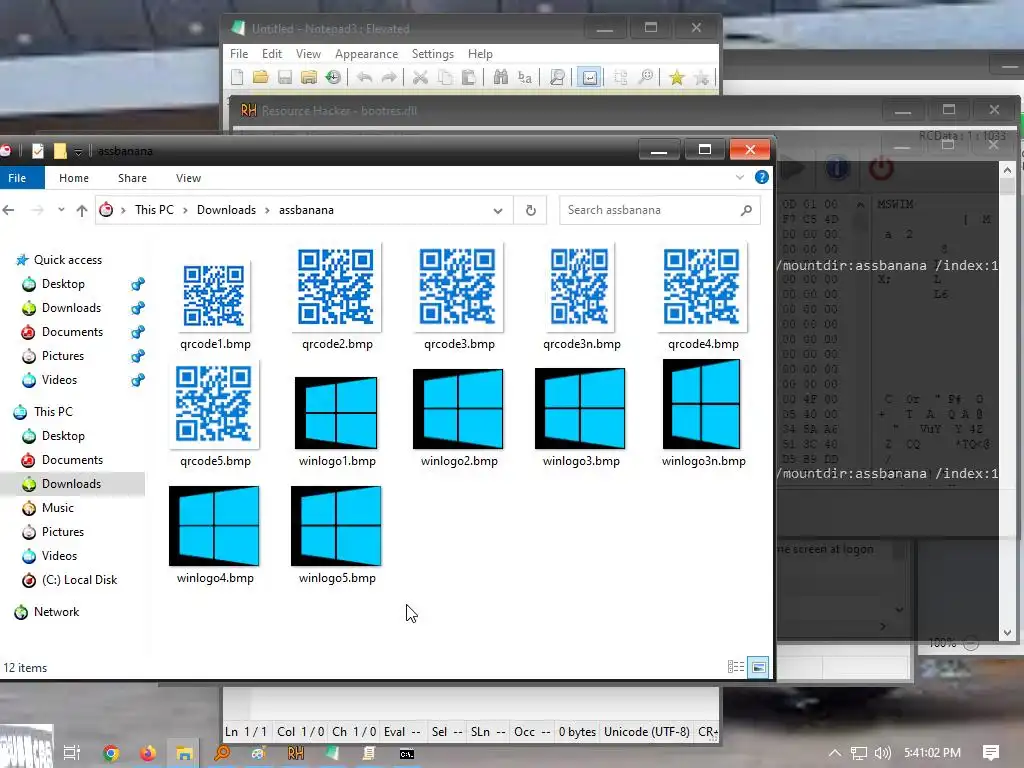
Task: Open Explorer help question mark icon
Action: (761, 177)
